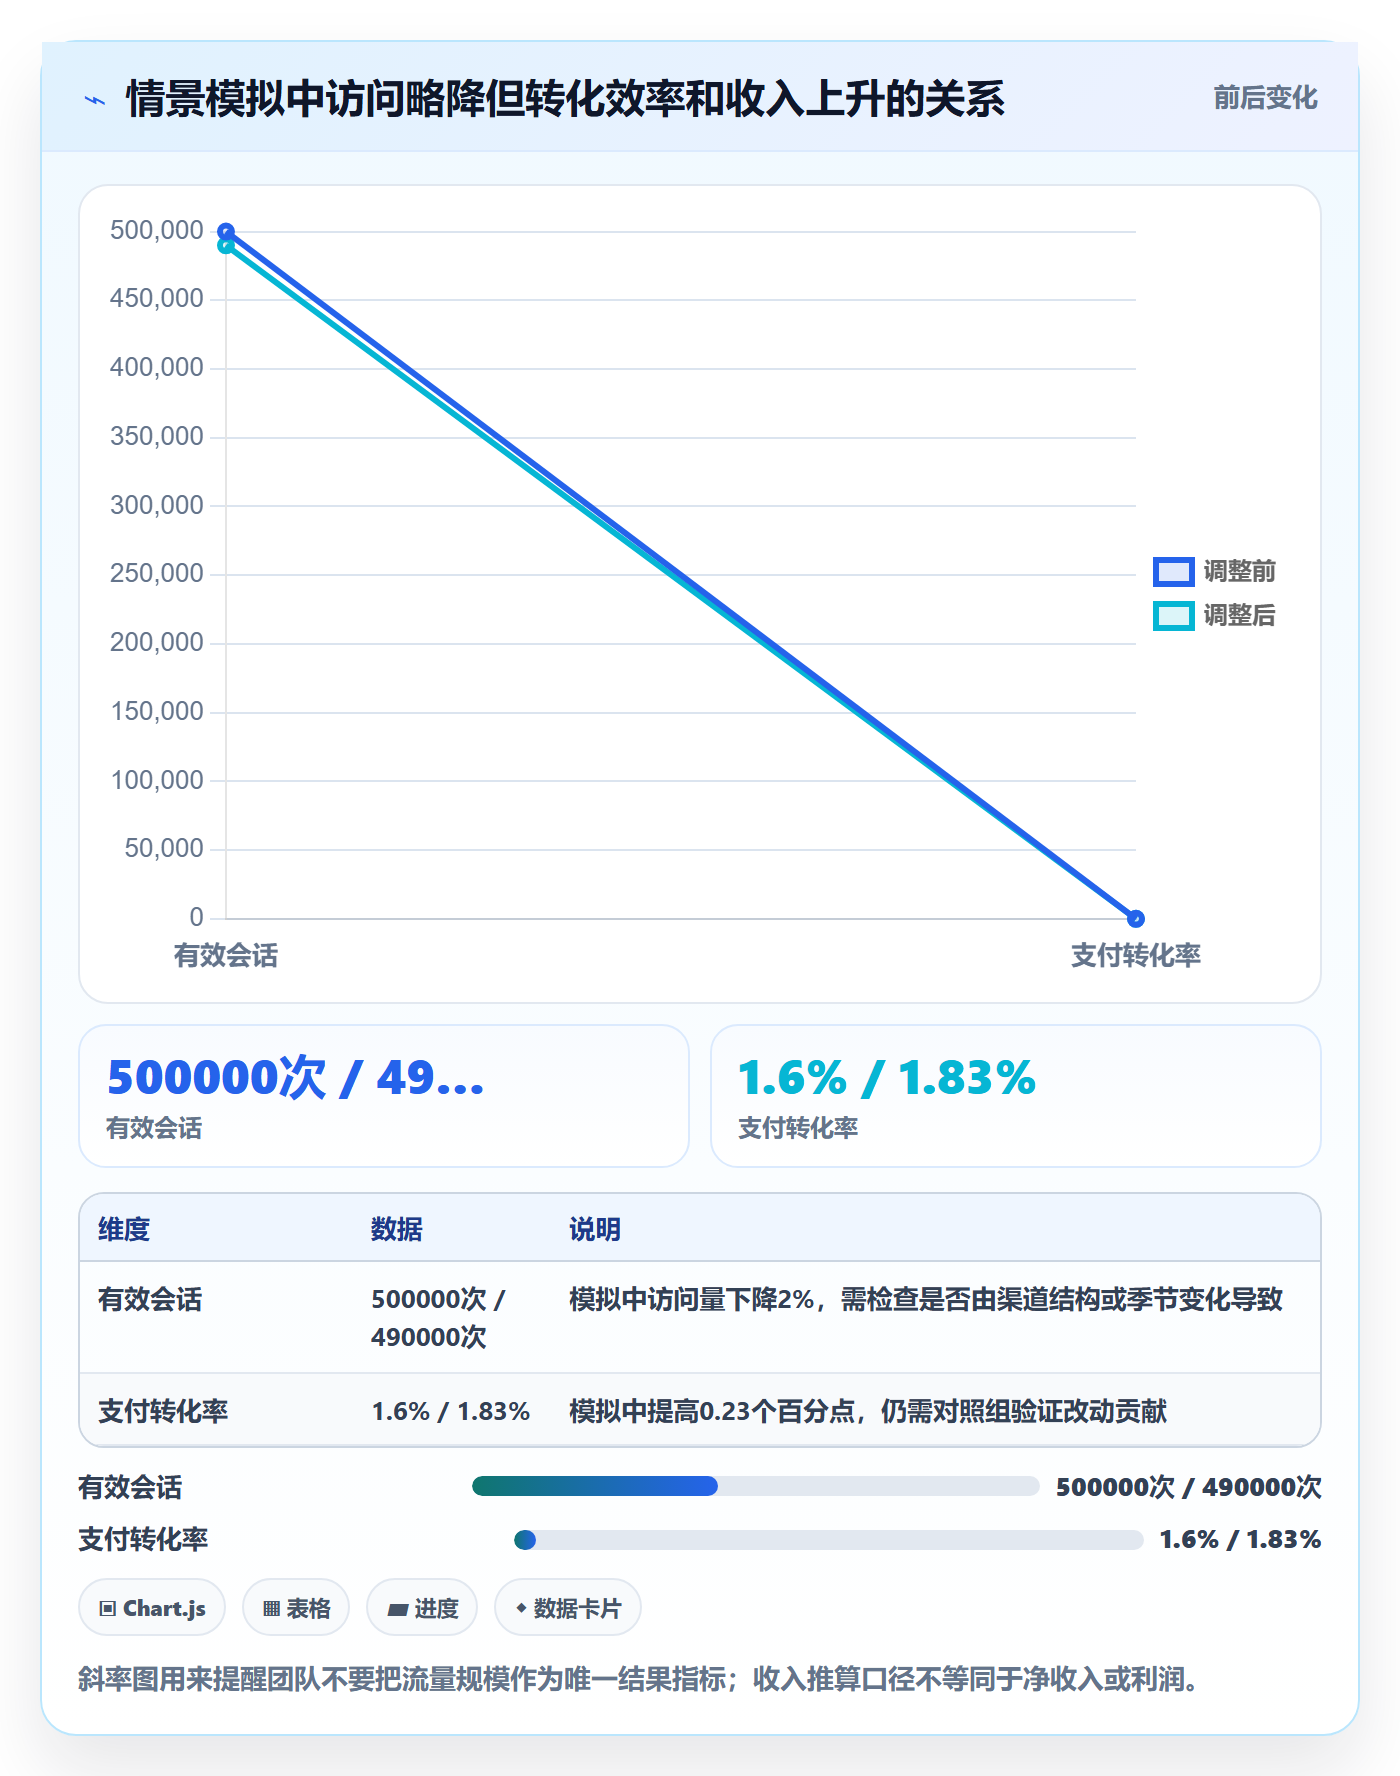Toggle the 调整前 legend swatch
The height and width of the screenshot is (1776, 1400).
pyautogui.click(x=1173, y=571)
